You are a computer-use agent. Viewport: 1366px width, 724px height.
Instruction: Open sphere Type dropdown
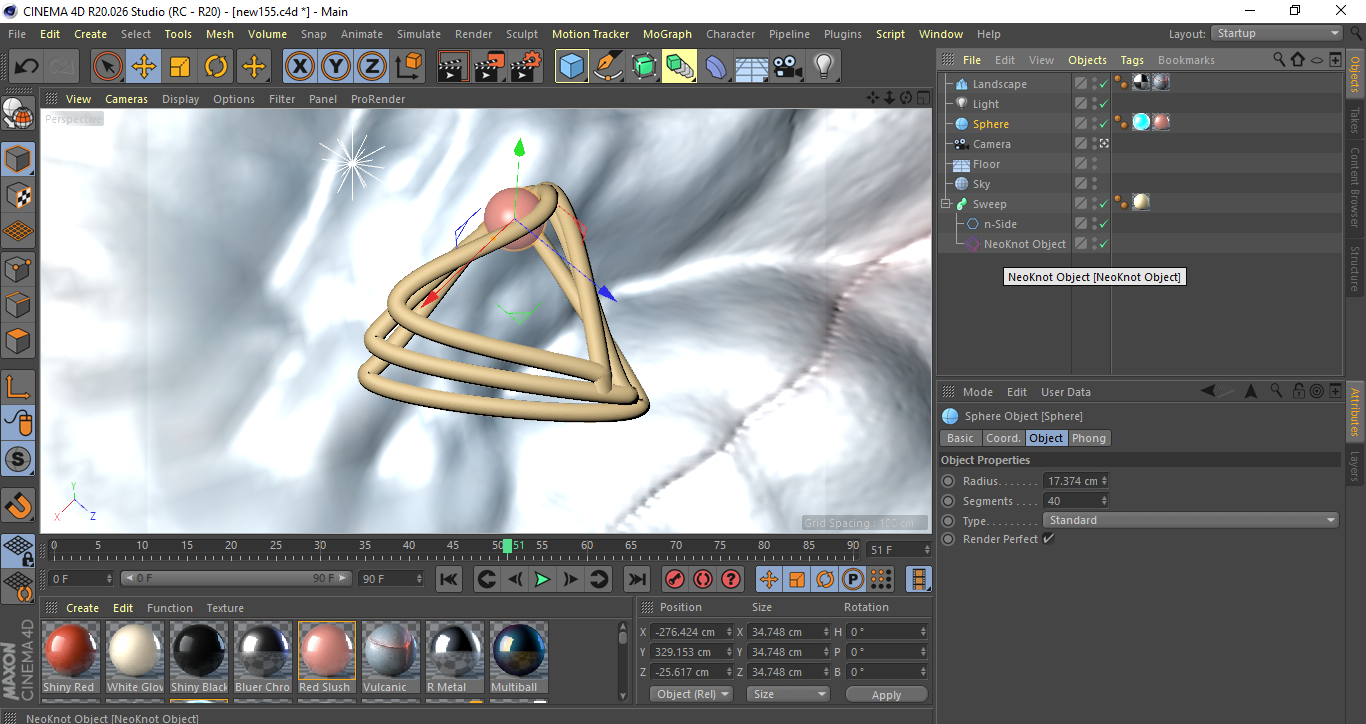1191,520
